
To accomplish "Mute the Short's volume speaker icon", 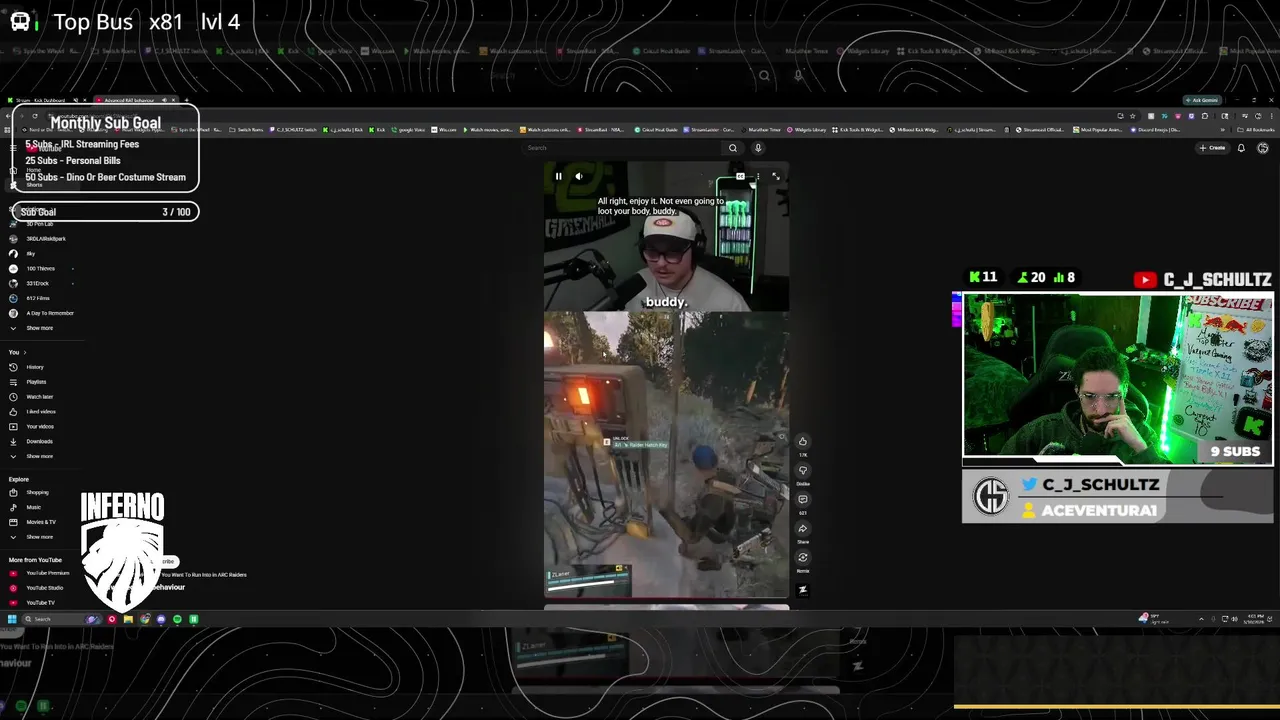I will pyautogui.click(x=578, y=176).
